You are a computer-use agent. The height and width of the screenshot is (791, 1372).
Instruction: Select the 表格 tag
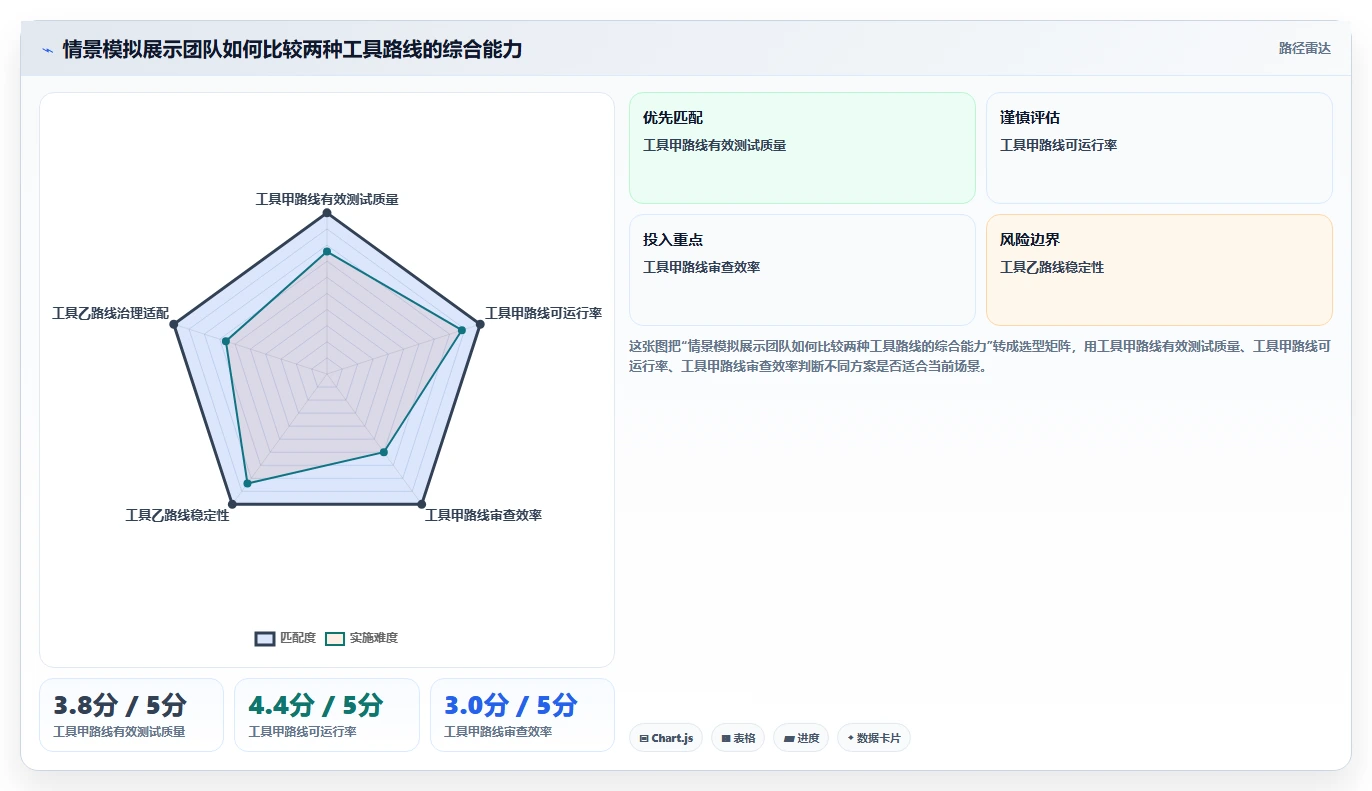tap(738, 739)
